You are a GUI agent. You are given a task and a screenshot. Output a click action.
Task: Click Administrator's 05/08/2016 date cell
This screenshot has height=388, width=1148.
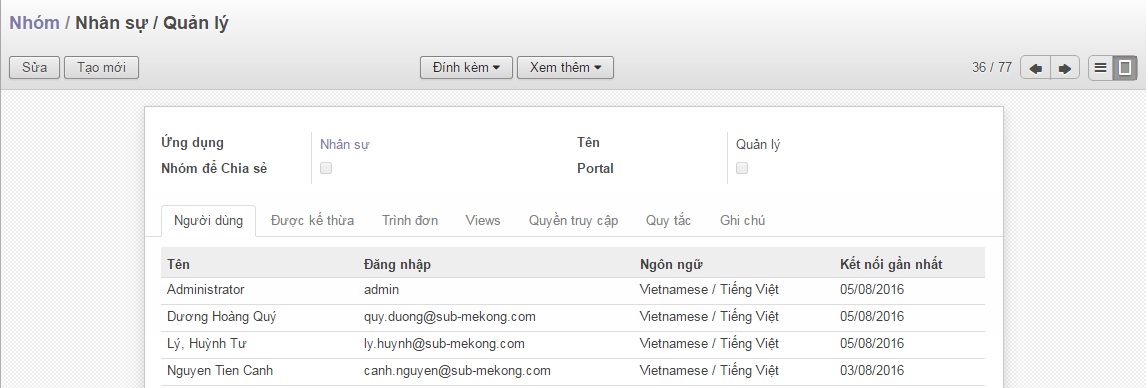(872, 290)
